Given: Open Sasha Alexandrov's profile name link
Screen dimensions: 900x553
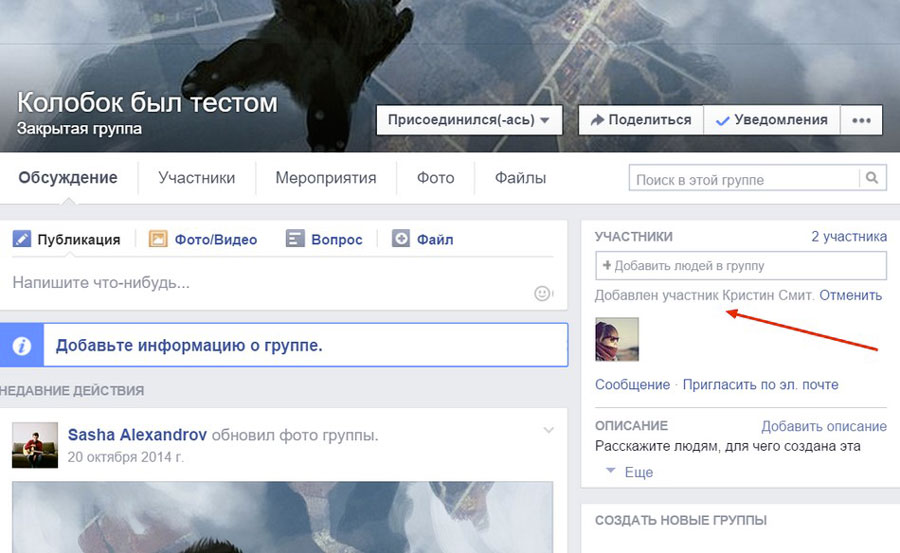Looking at the screenshot, I should point(137,435).
